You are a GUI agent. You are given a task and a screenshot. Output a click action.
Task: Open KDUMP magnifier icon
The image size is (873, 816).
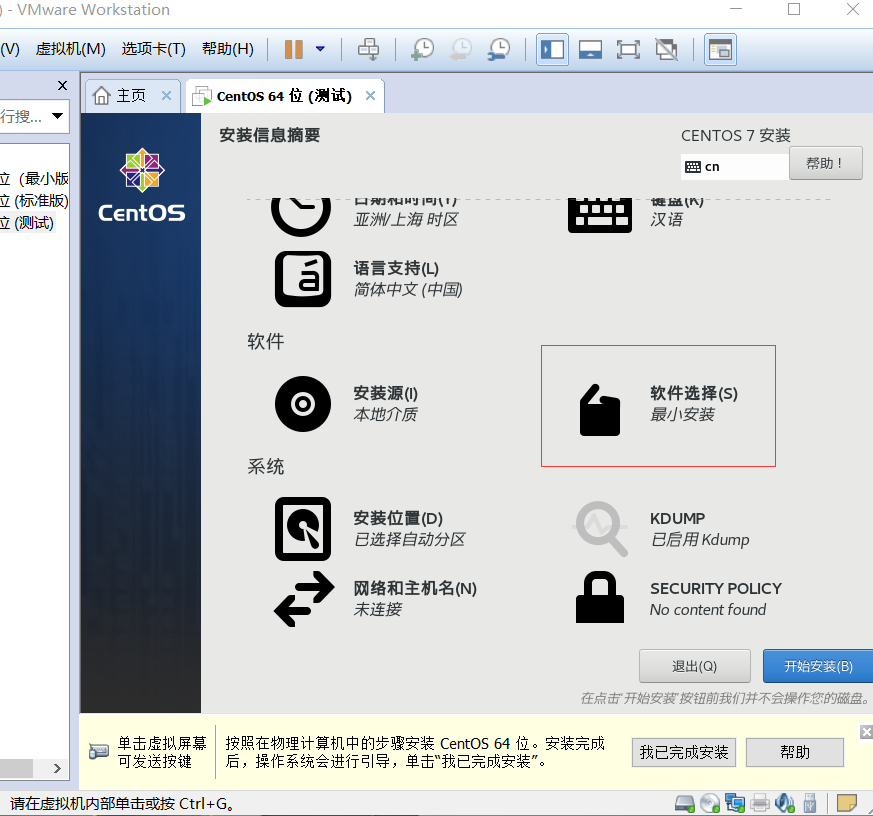coord(601,529)
